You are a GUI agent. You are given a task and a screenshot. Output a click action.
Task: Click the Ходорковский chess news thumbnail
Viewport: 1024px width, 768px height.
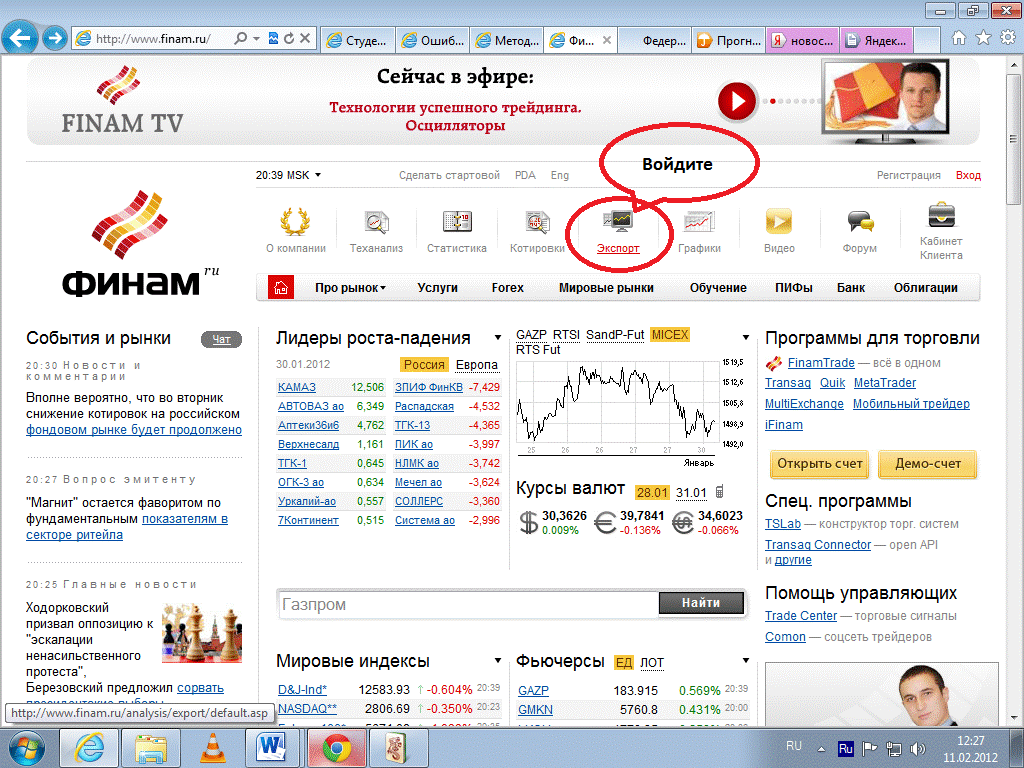point(202,633)
